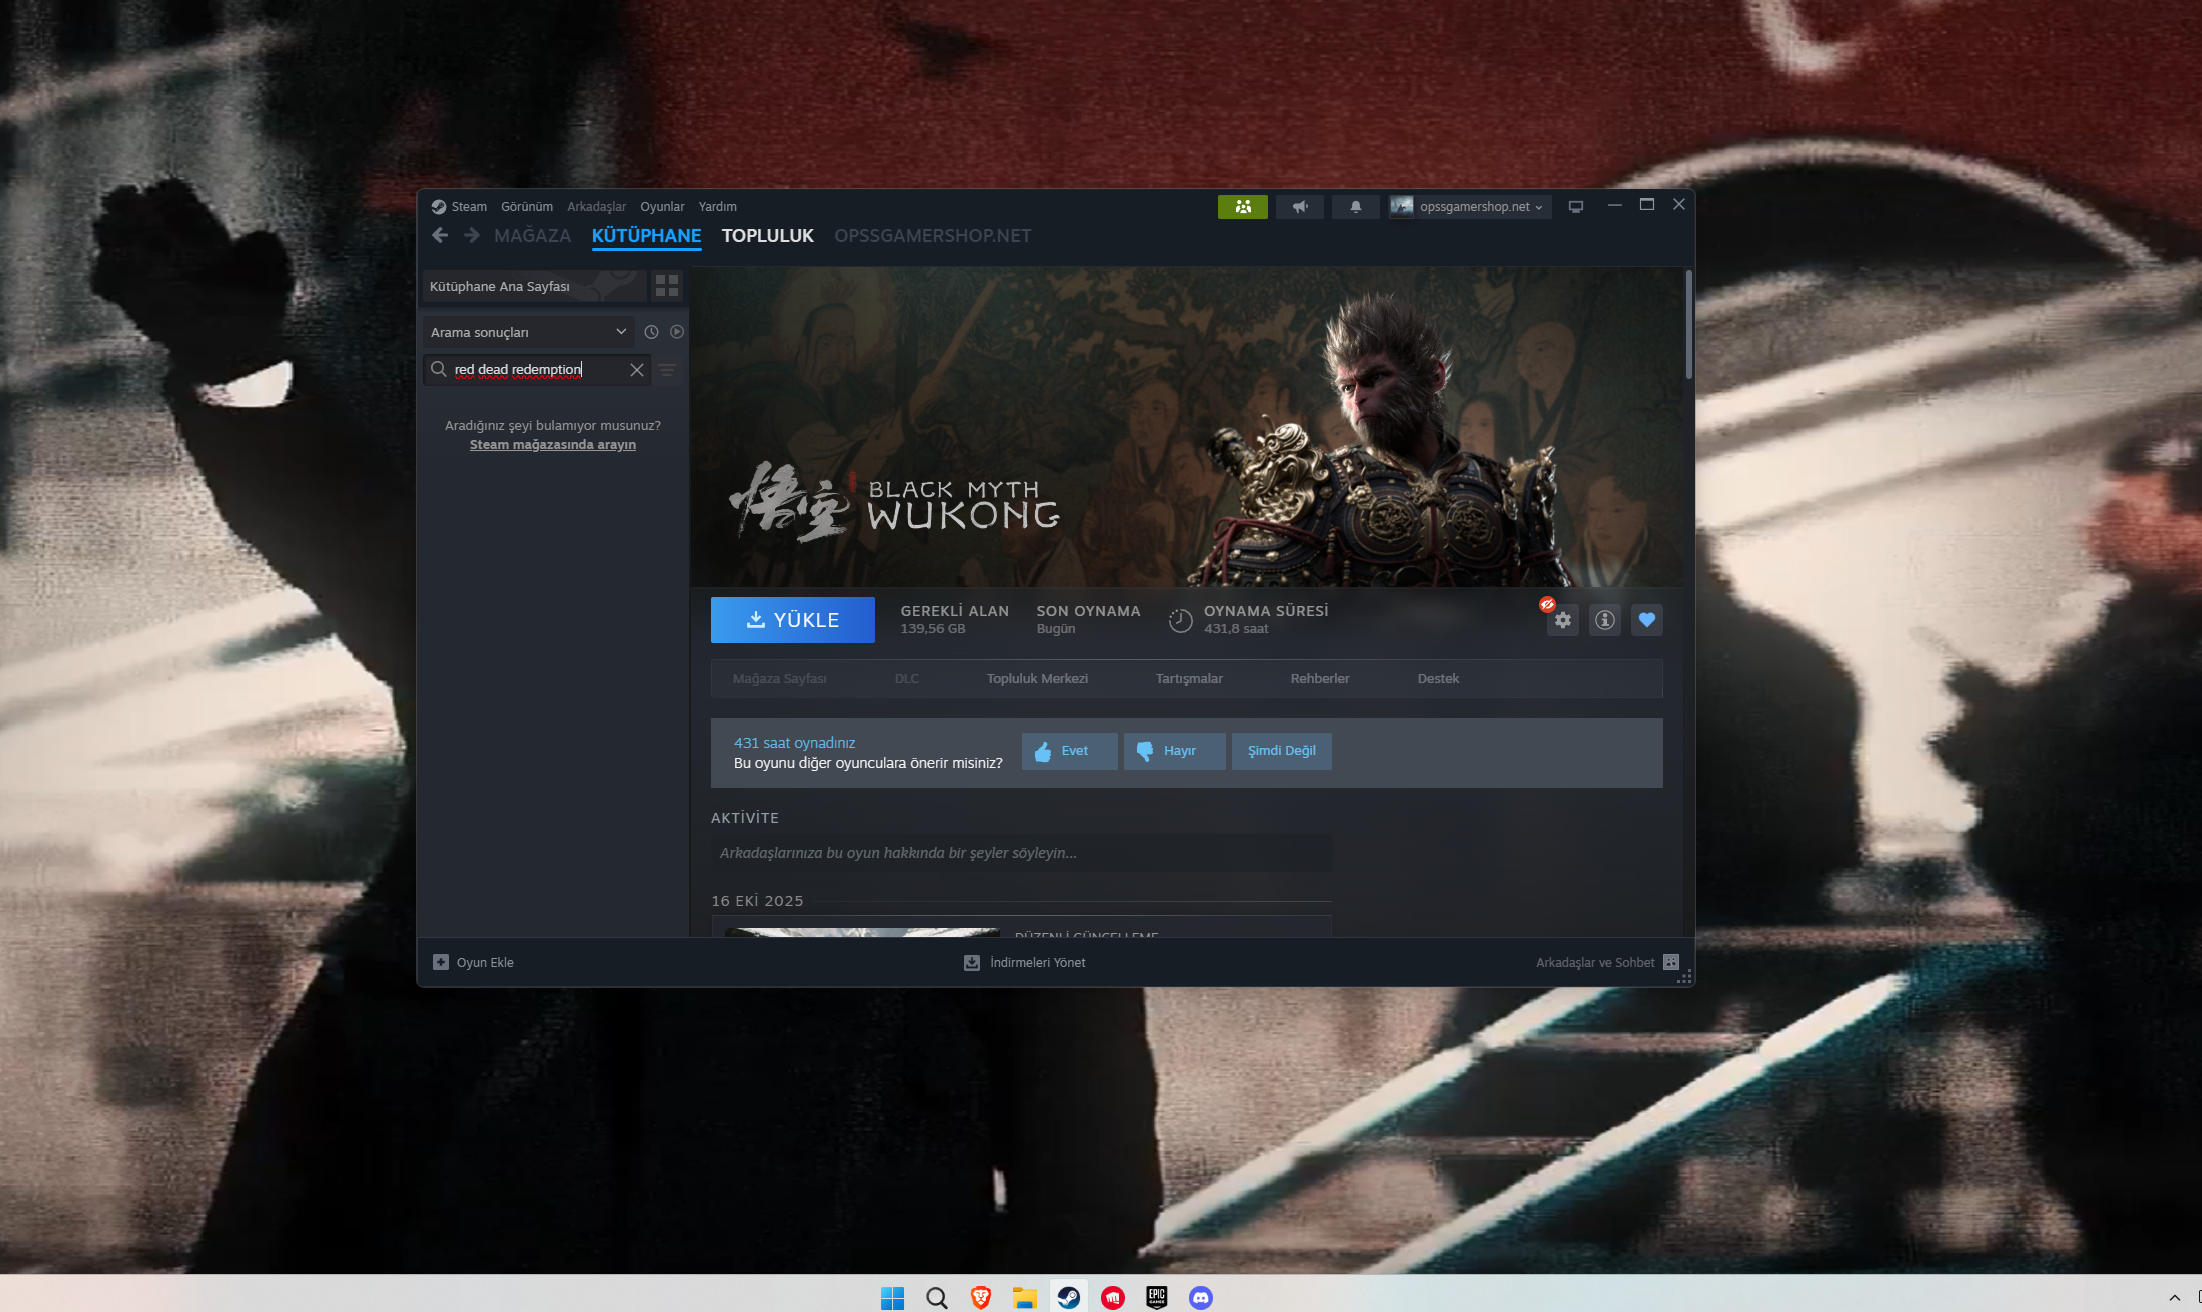Open the Destek game link
Image resolution: width=2202 pixels, height=1312 pixels.
tap(1438, 679)
